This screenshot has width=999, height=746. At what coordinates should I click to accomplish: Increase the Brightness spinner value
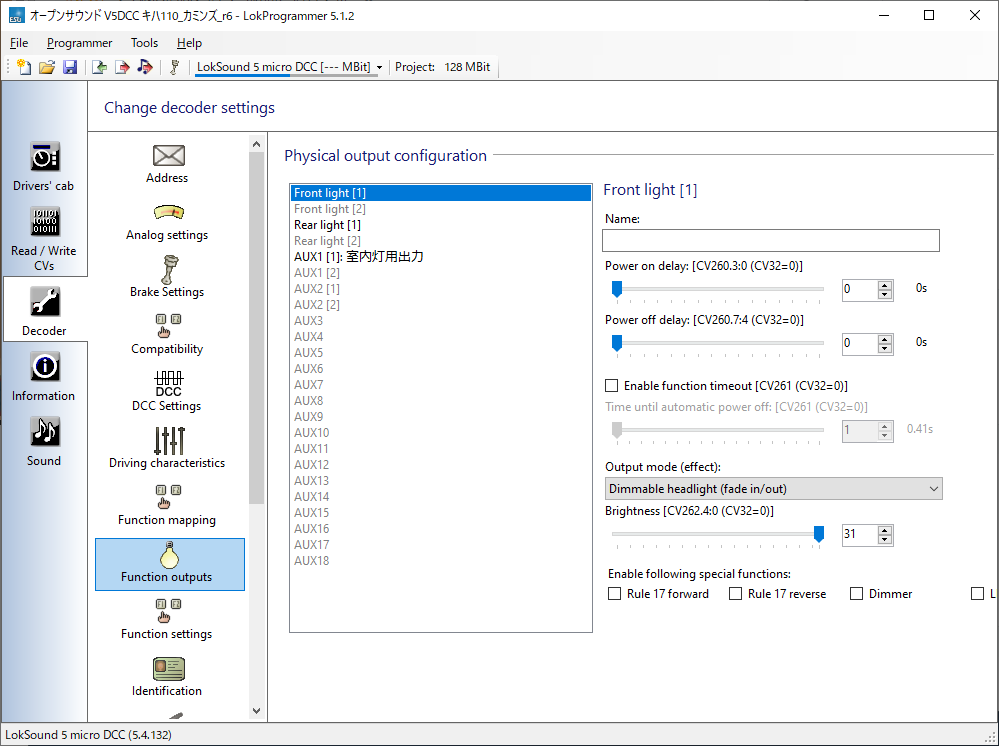[884, 530]
